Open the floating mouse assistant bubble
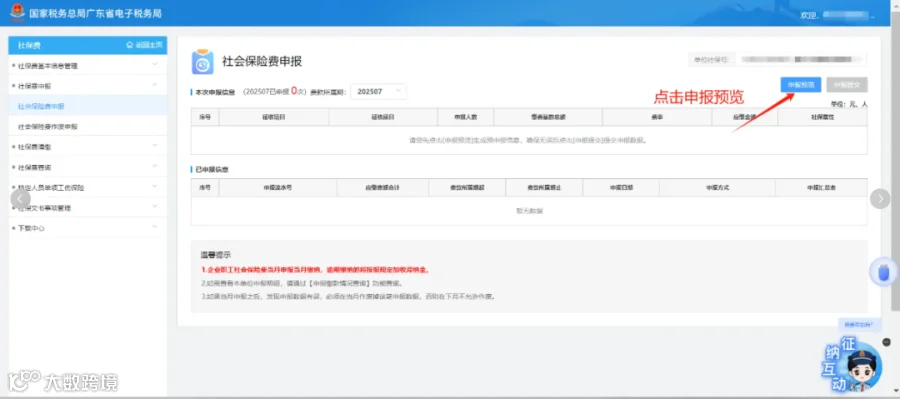The width and height of the screenshot is (900, 399). [x=884, y=272]
